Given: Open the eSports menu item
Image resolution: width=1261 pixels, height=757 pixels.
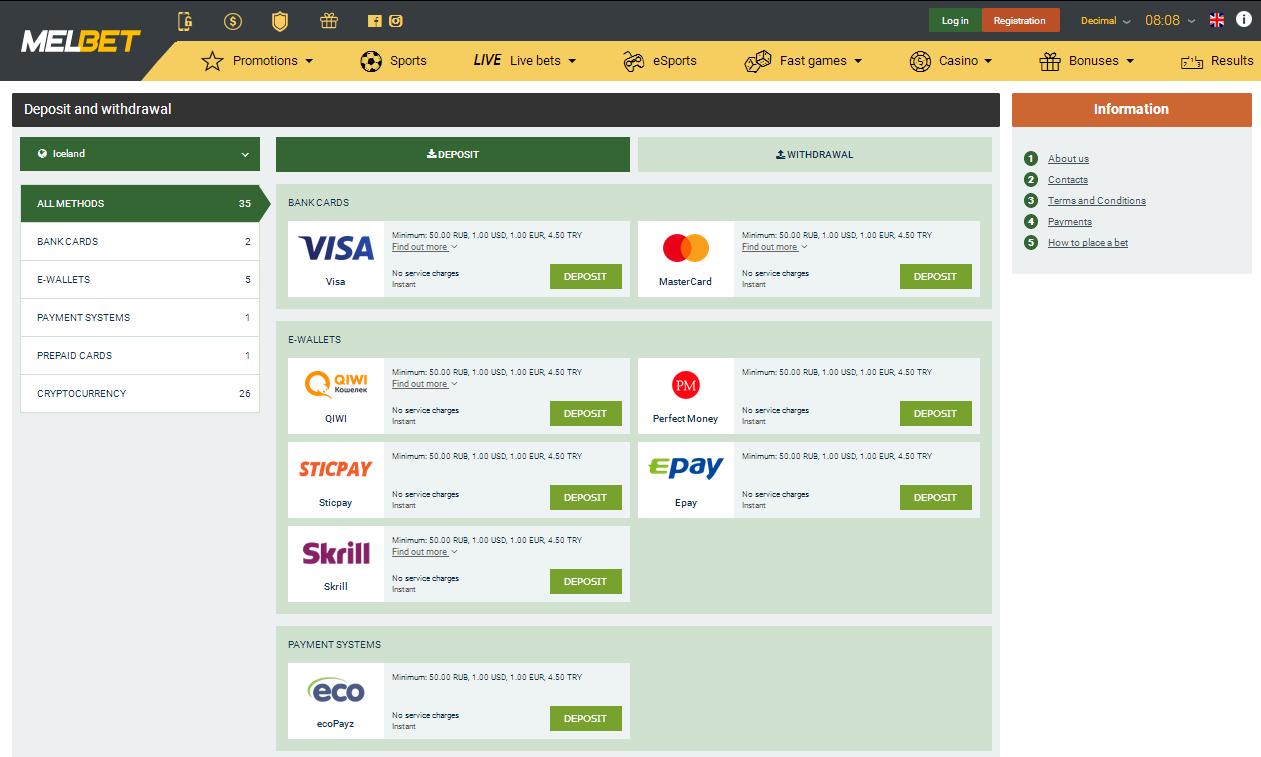Looking at the screenshot, I should pyautogui.click(x=660, y=61).
